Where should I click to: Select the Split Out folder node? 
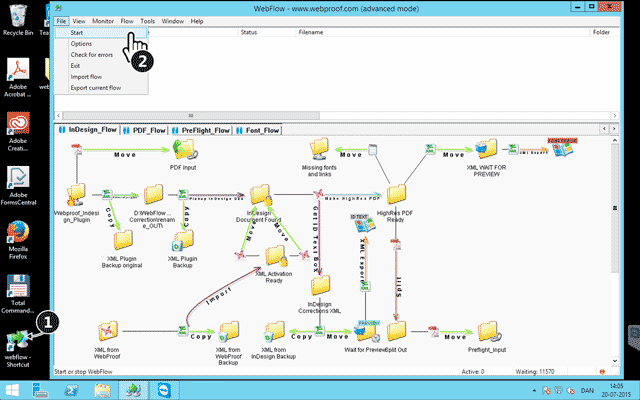[396, 331]
